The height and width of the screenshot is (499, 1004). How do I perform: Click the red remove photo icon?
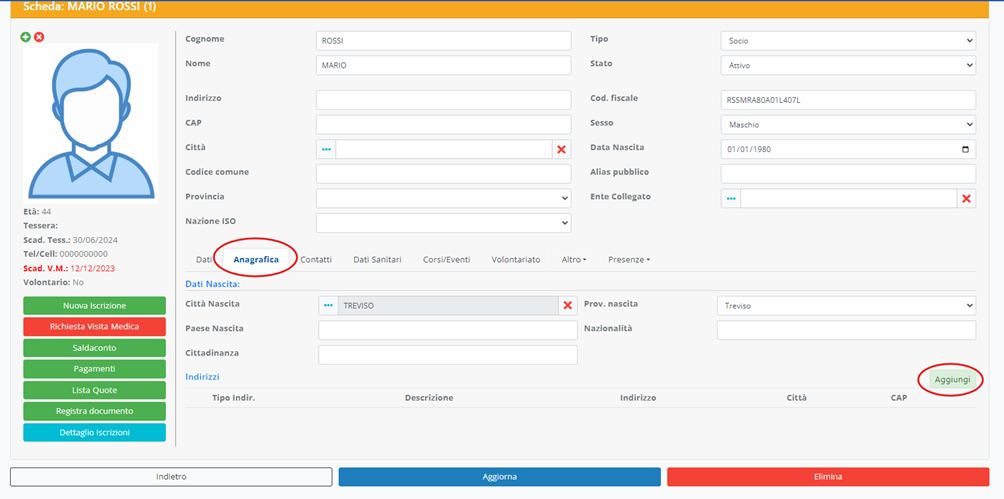[x=39, y=37]
